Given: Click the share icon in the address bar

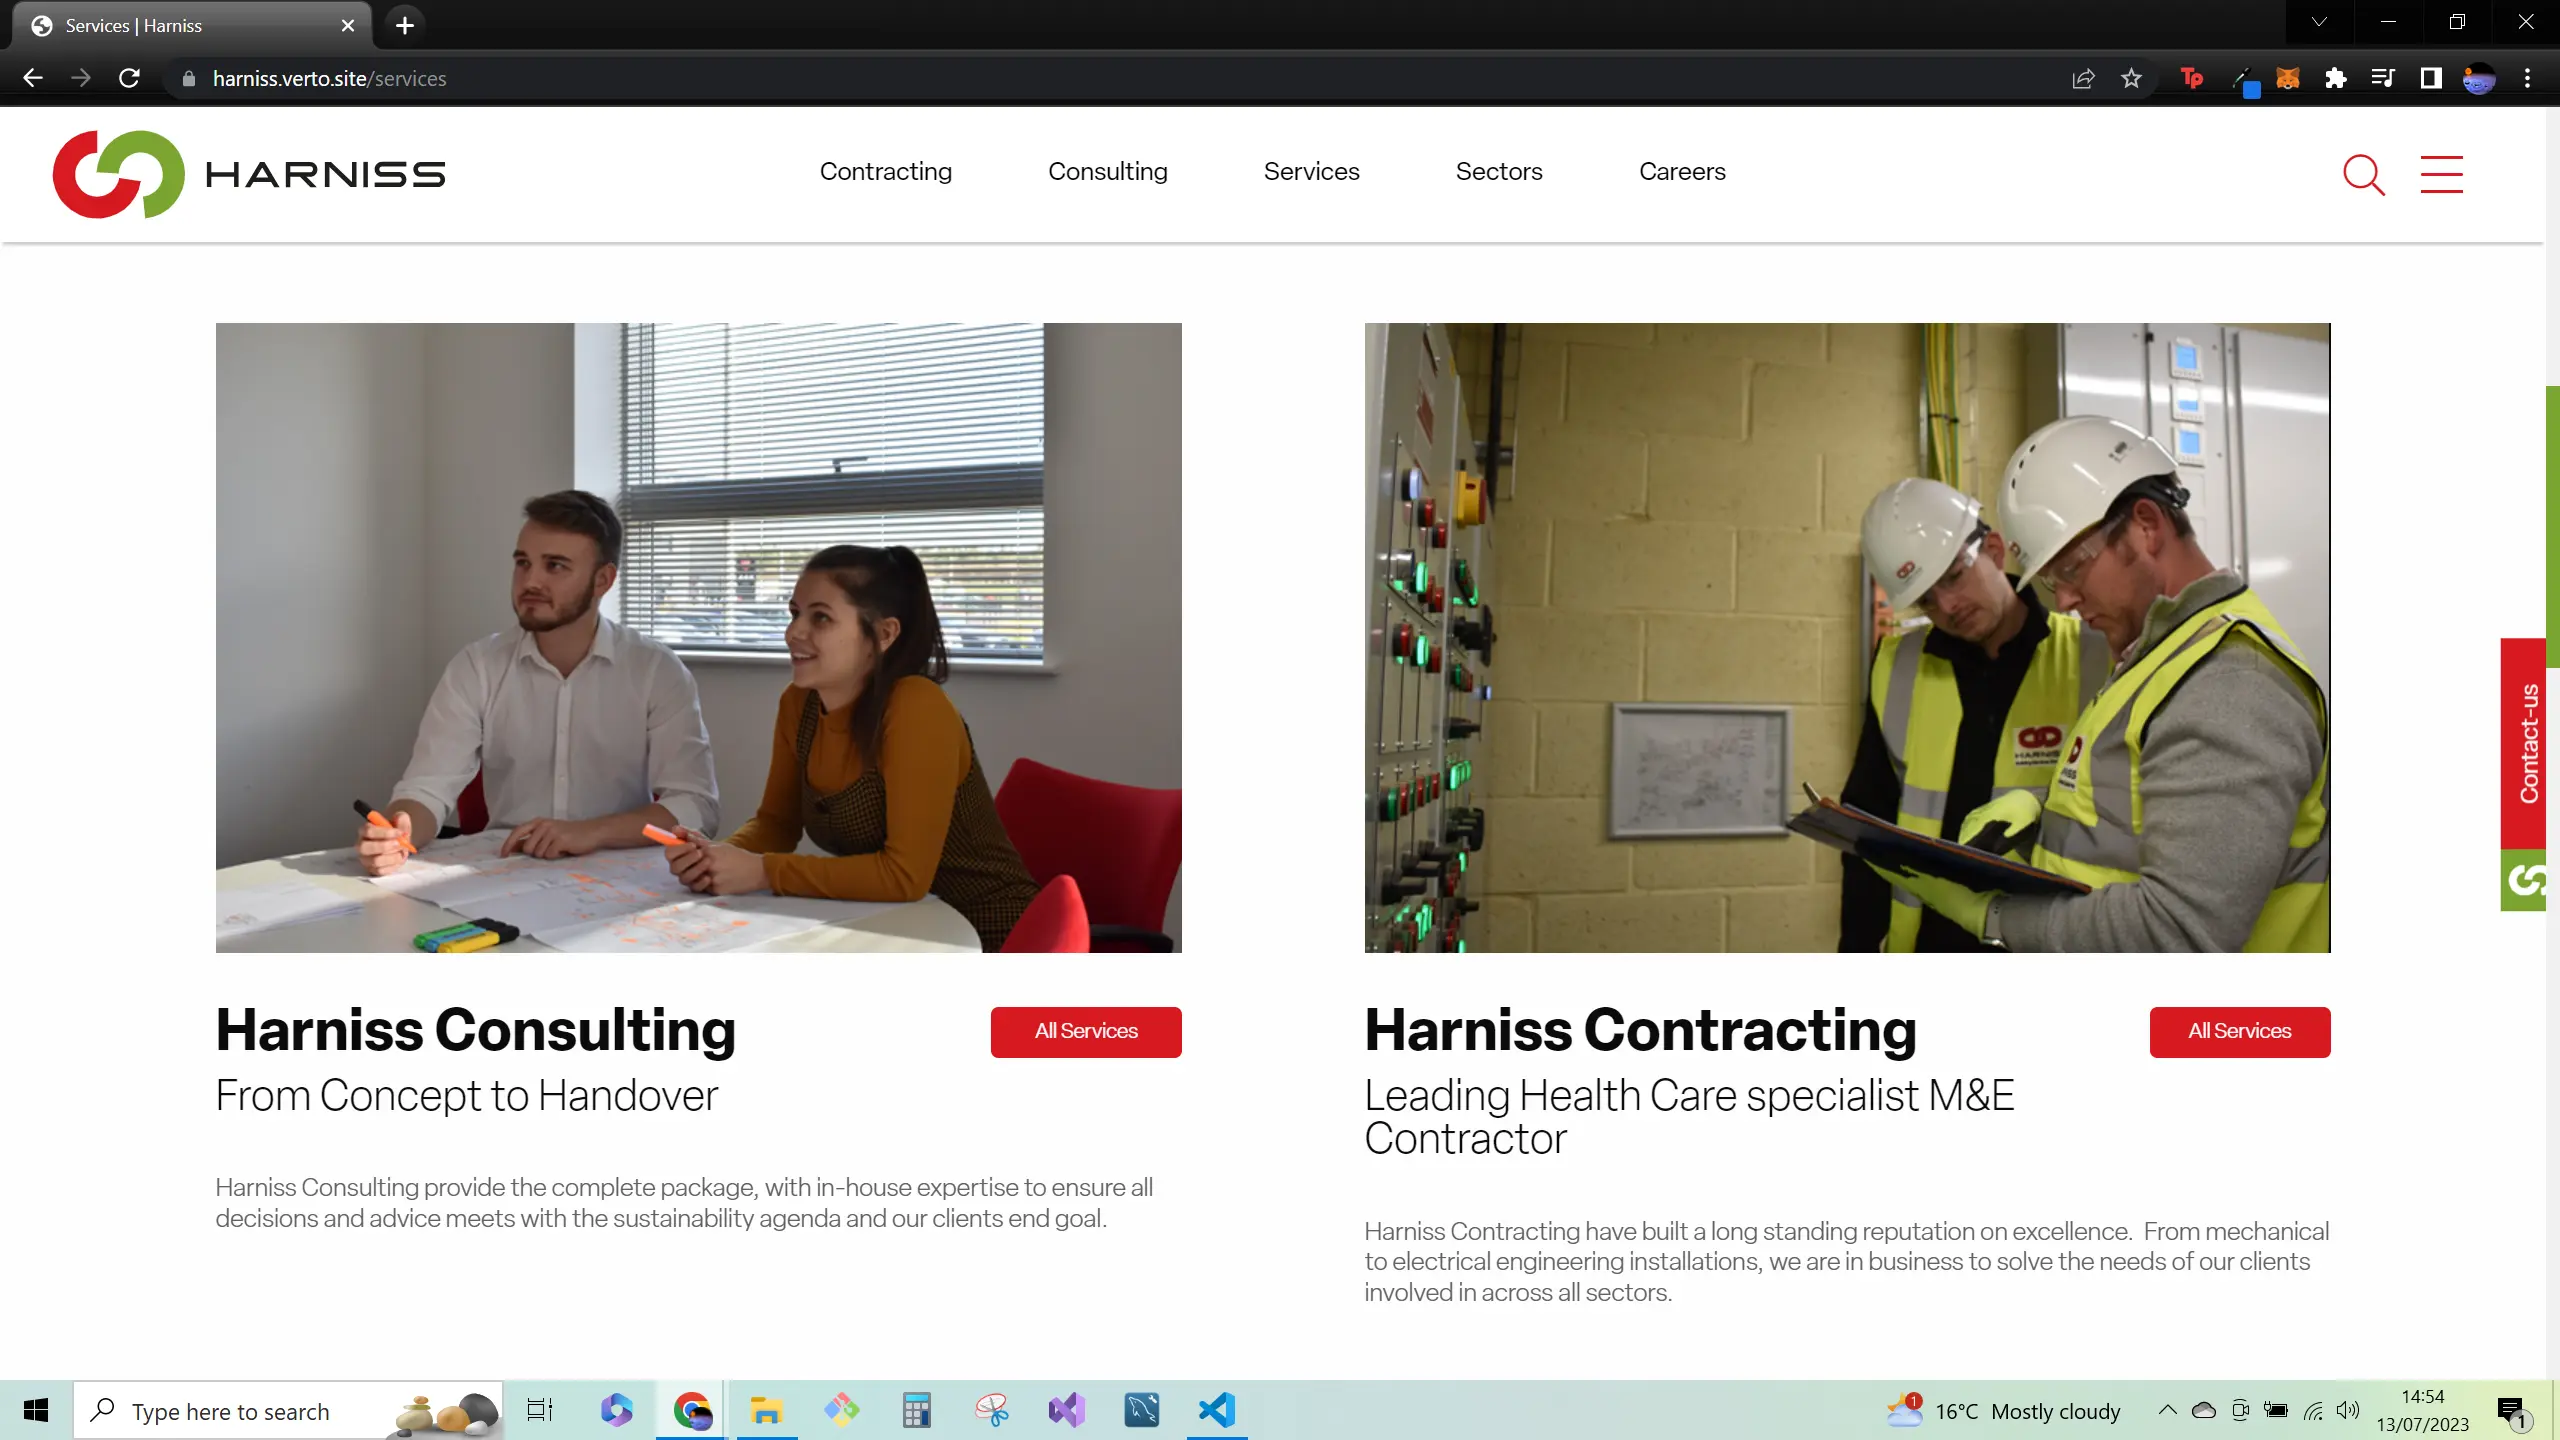Looking at the screenshot, I should coord(2083,78).
